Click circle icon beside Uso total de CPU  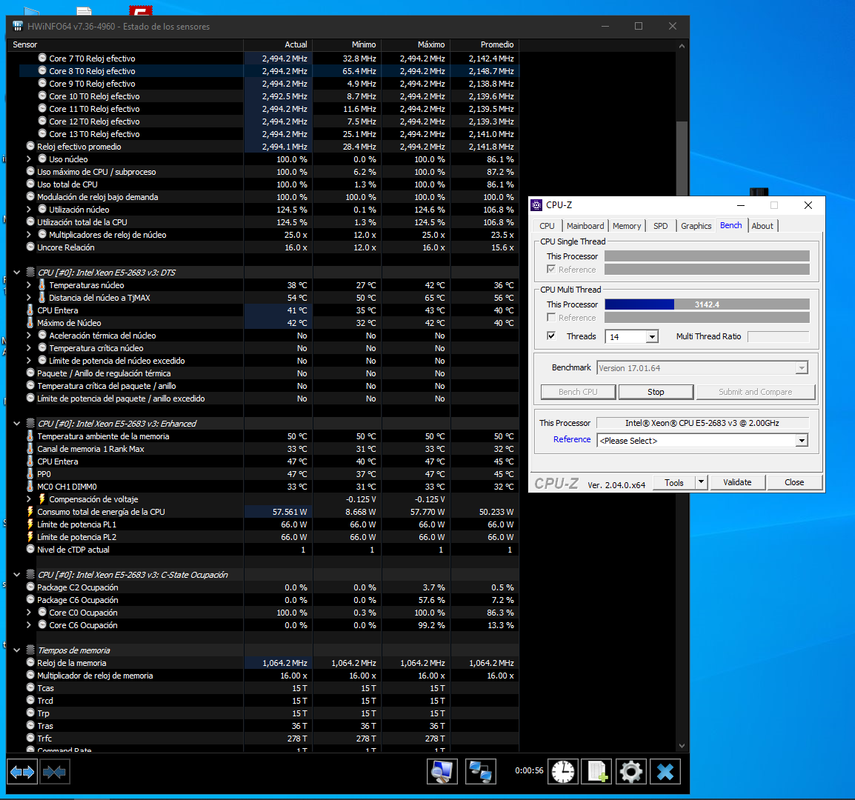click(31, 184)
